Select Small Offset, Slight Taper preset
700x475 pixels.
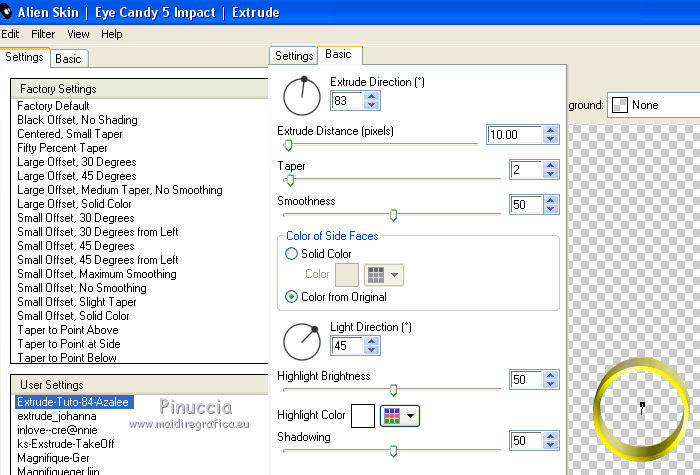coord(77,302)
